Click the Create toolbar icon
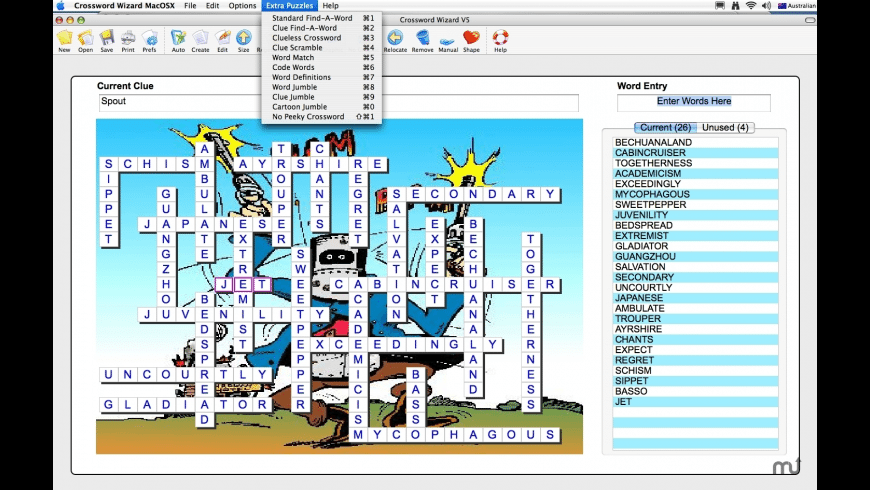The width and height of the screenshot is (870, 490). 200,41
